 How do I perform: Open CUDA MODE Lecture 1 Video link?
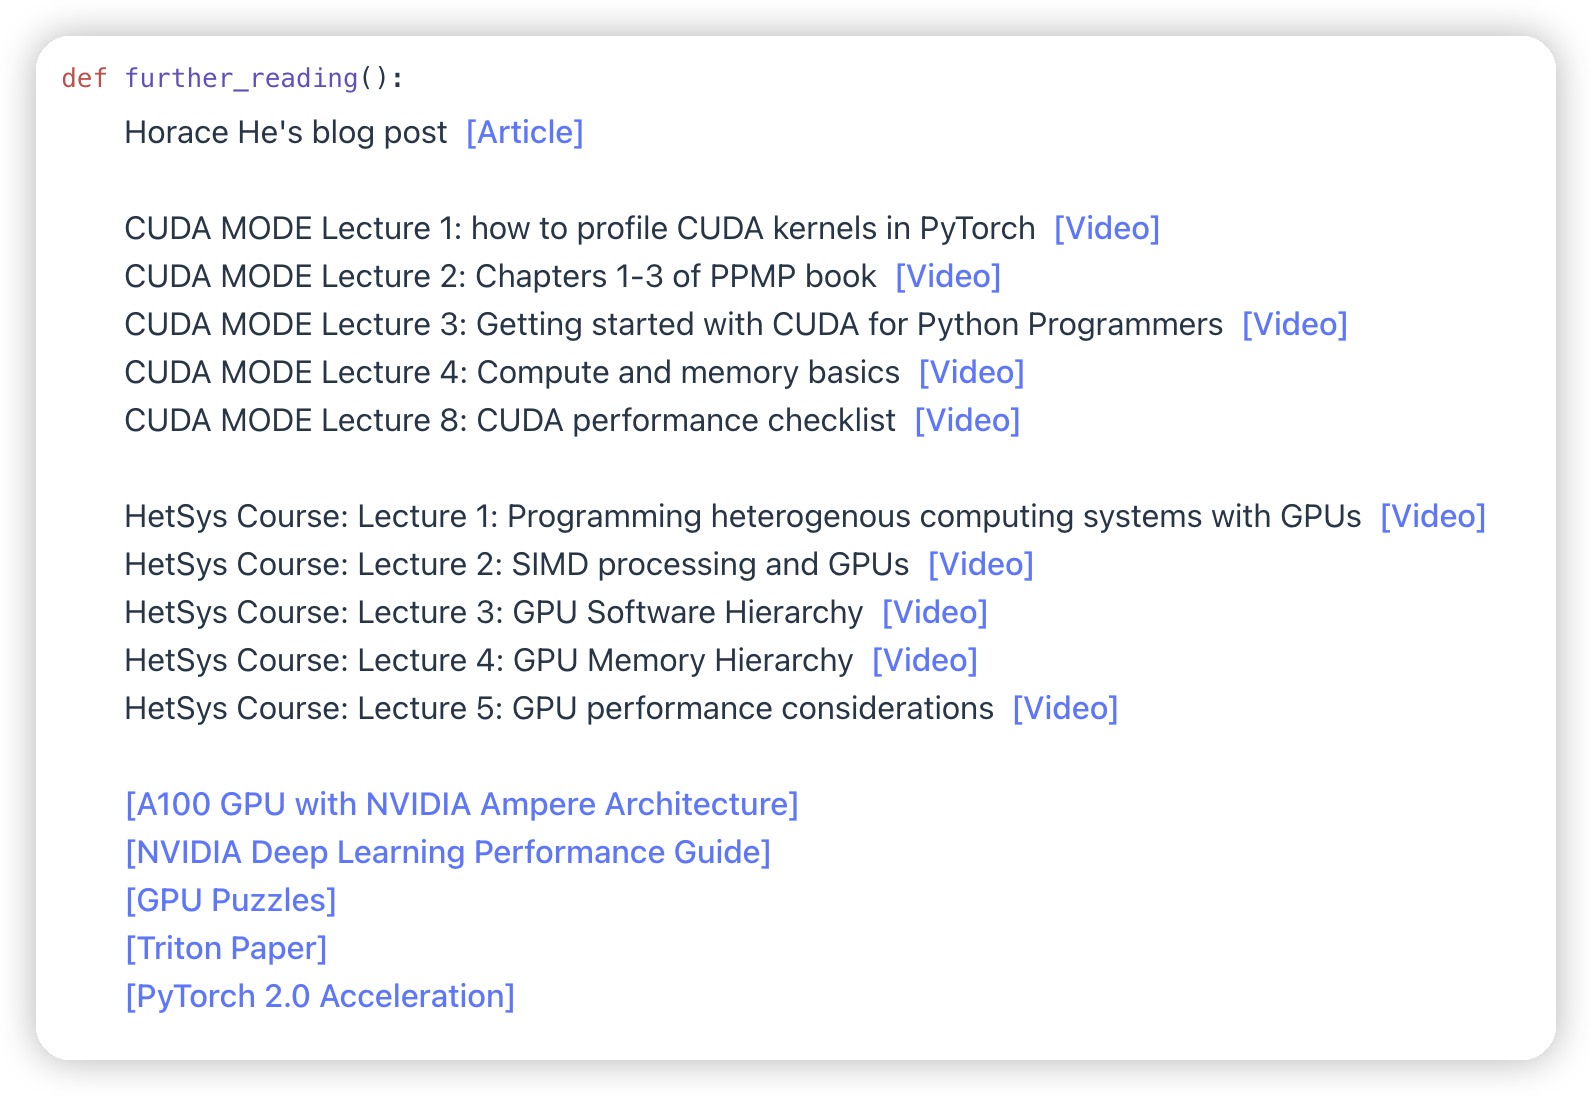click(x=1106, y=228)
